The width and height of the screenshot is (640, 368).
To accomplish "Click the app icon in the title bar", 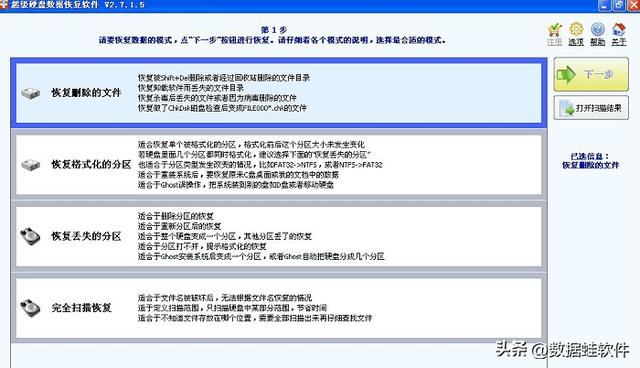I will coord(4,4).
